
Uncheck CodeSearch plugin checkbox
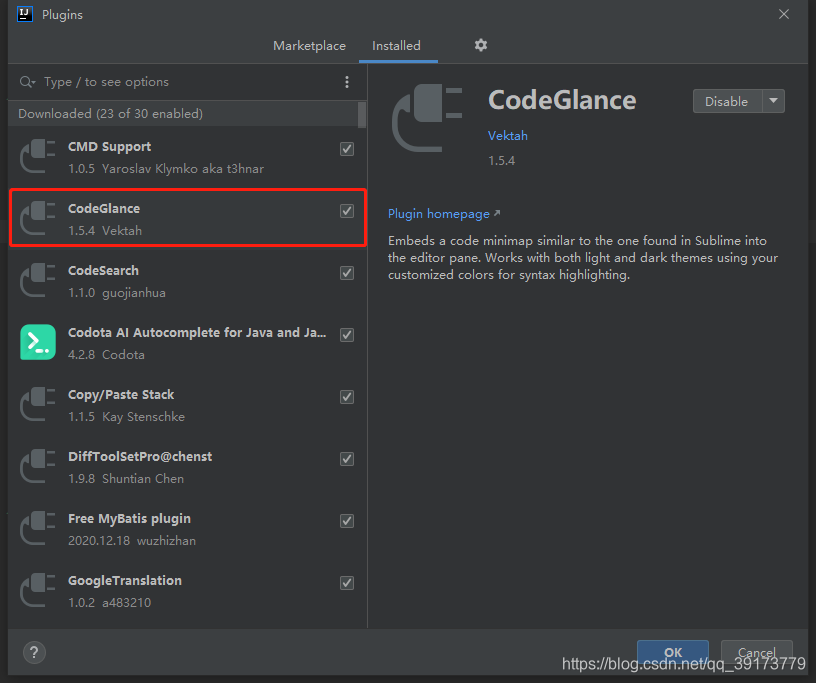click(x=347, y=273)
